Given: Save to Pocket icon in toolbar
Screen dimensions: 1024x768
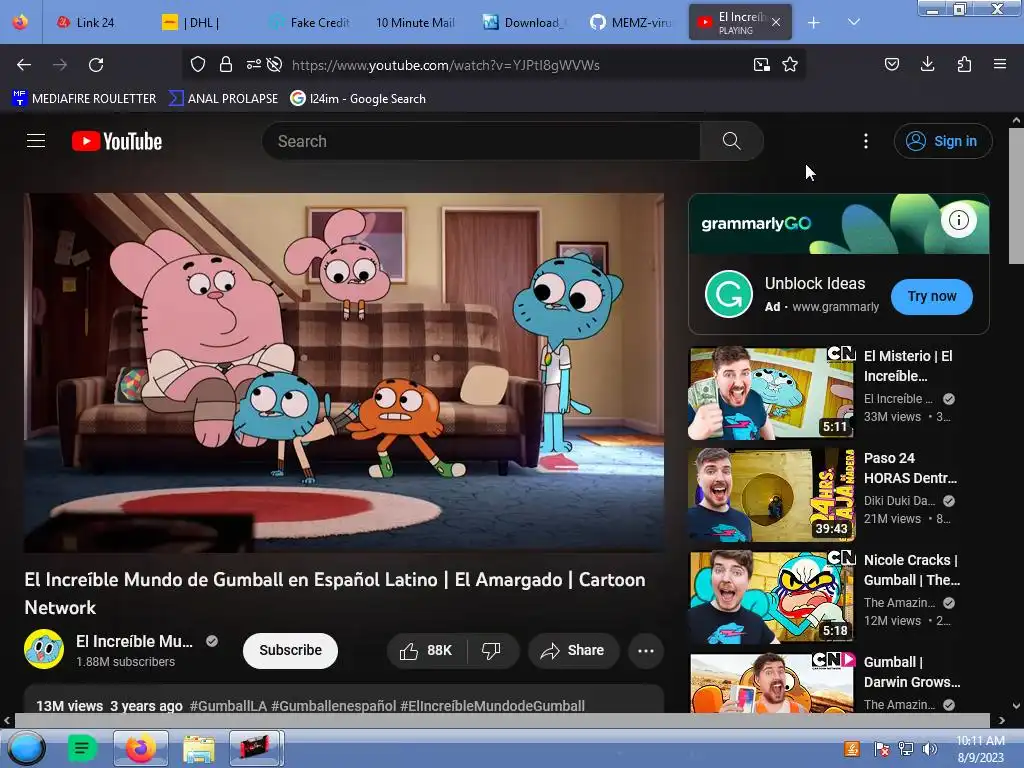Looking at the screenshot, I should click(891, 64).
